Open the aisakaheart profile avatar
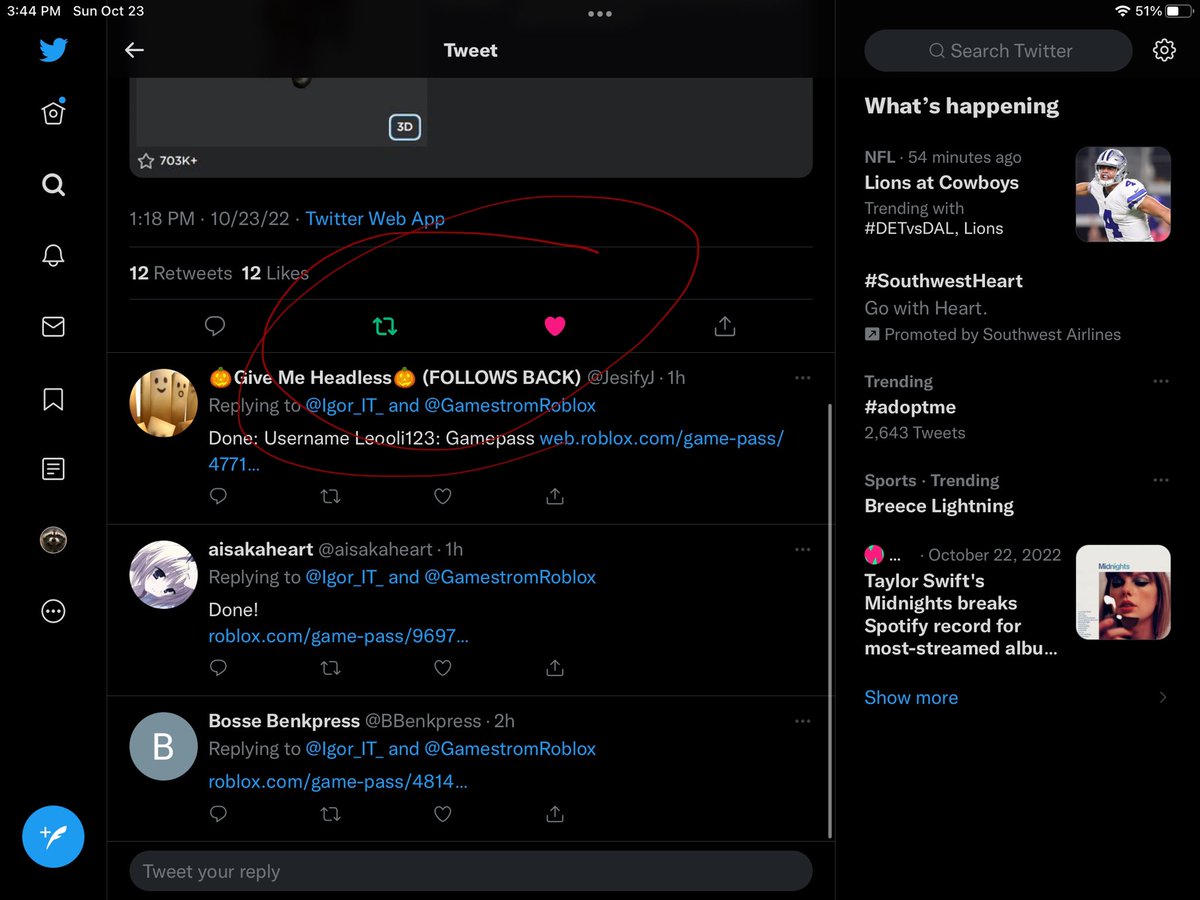 (x=163, y=574)
